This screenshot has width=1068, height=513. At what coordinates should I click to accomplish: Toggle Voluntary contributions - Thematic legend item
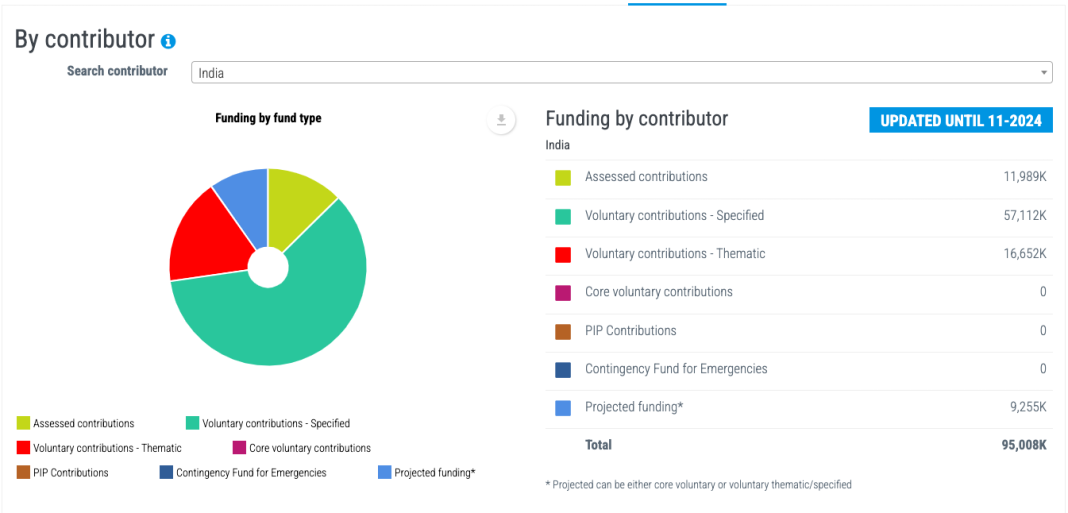pyautogui.click(x=99, y=448)
